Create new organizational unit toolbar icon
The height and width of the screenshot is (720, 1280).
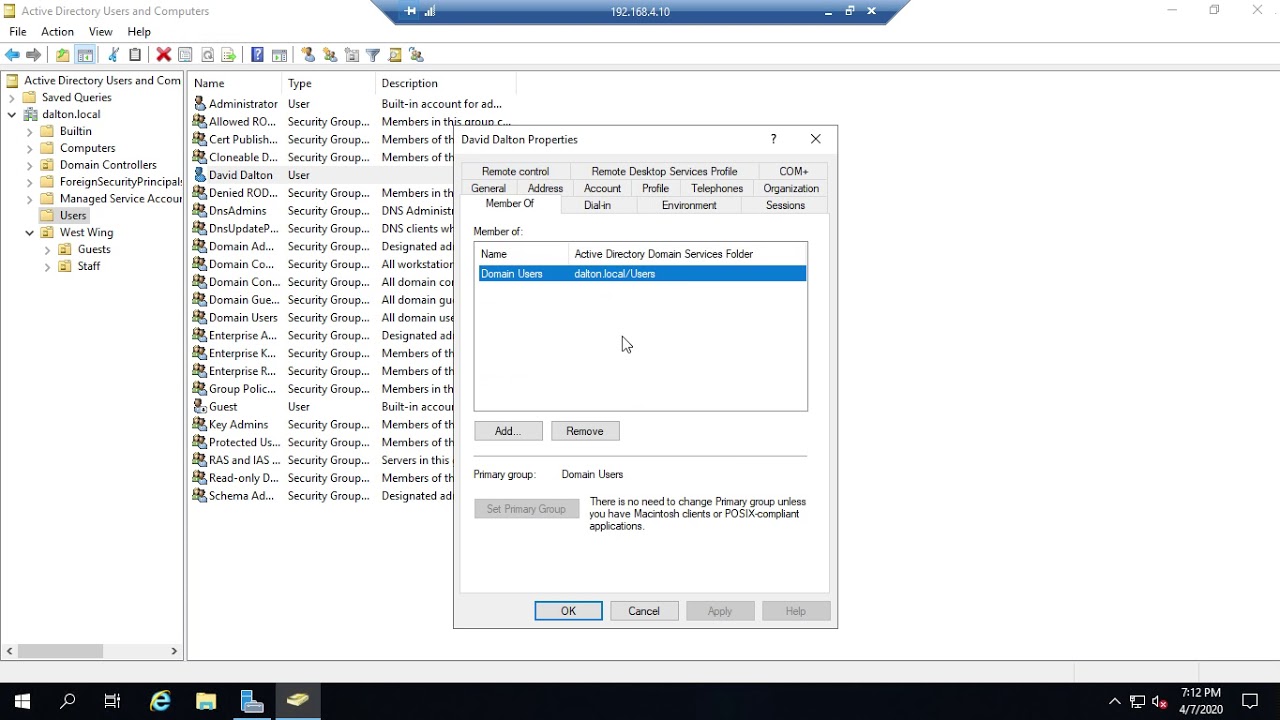[352, 55]
